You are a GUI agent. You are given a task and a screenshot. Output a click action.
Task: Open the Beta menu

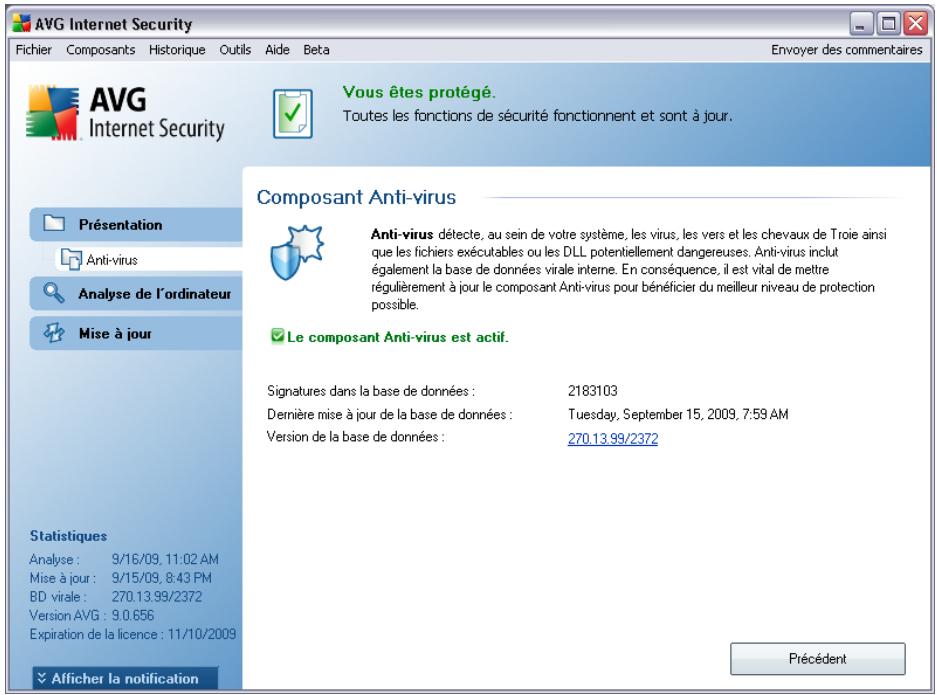click(316, 50)
